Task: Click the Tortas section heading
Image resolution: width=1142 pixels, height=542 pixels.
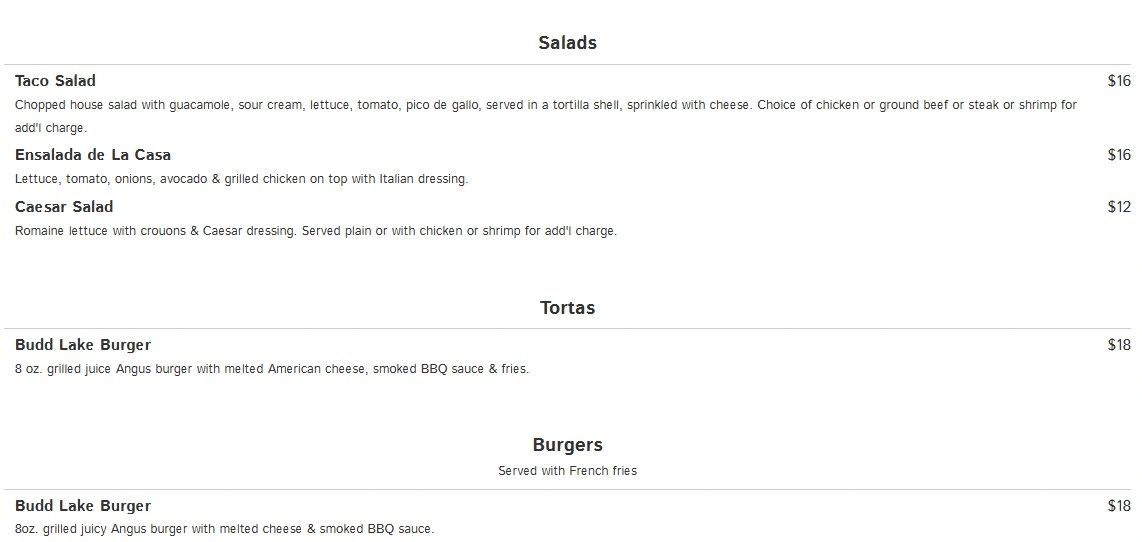Action: click(x=567, y=307)
